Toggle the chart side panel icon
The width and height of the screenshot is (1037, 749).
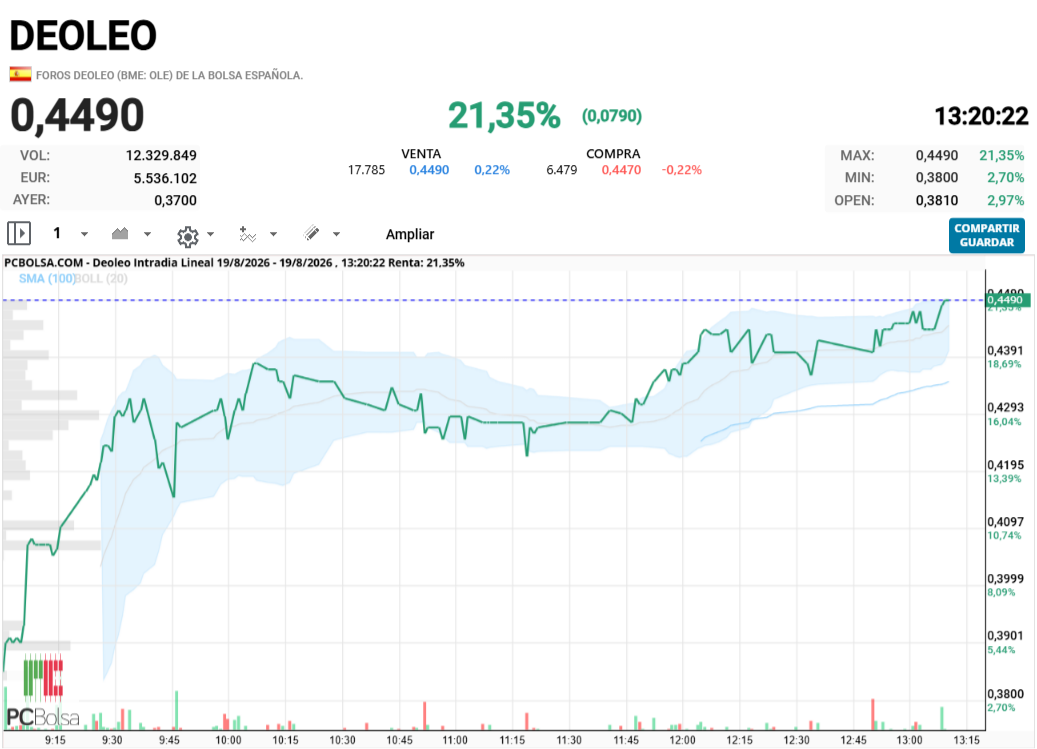(x=19, y=233)
